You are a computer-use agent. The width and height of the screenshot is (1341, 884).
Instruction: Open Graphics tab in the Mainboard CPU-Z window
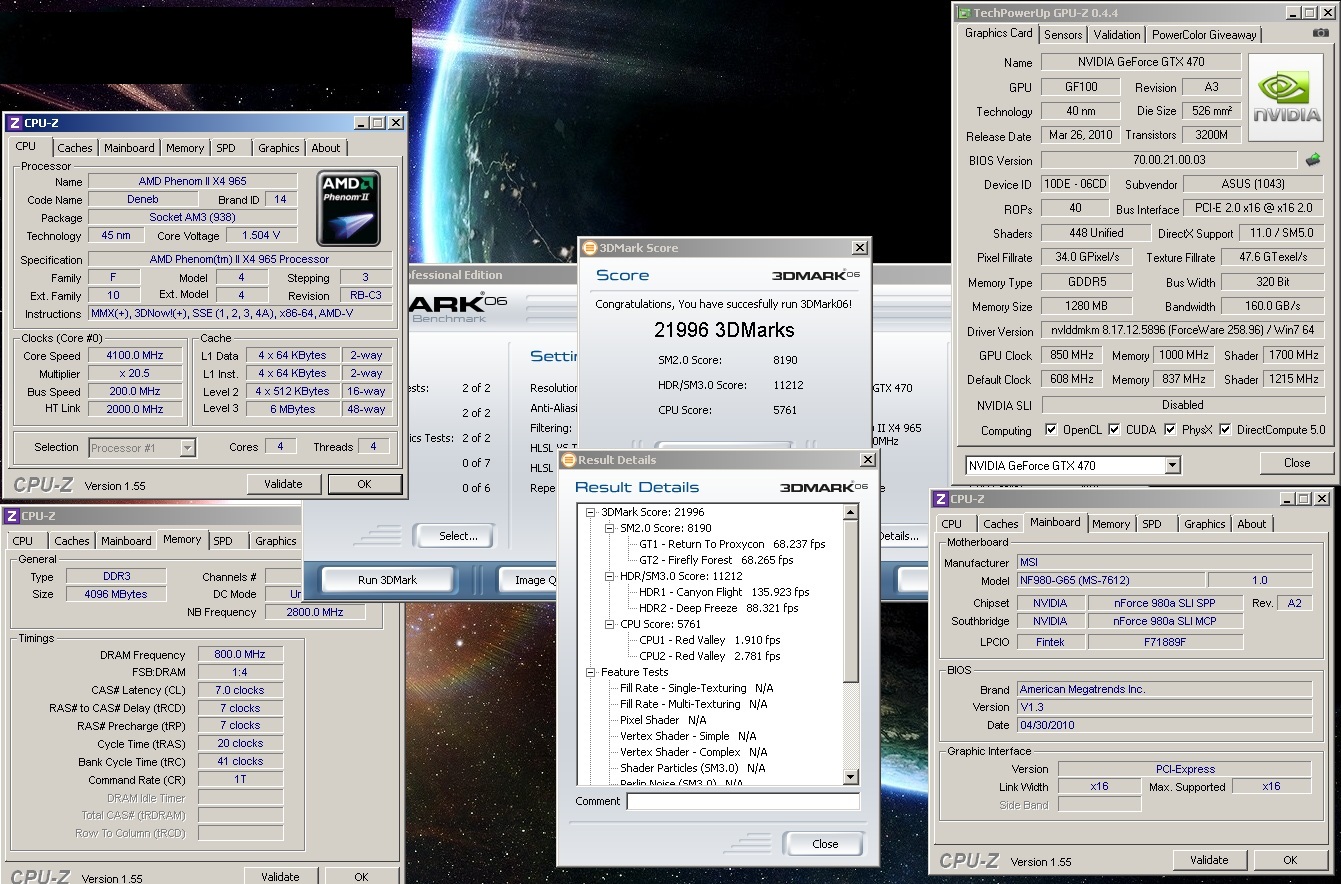pyautogui.click(x=1205, y=524)
